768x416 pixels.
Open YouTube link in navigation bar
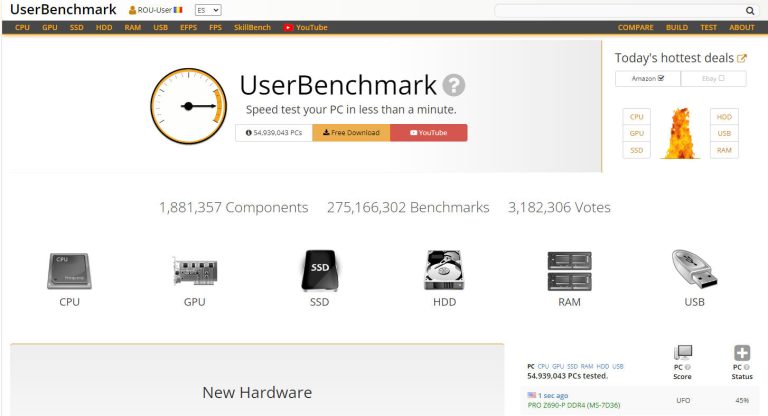pyautogui.click(x=306, y=27)
